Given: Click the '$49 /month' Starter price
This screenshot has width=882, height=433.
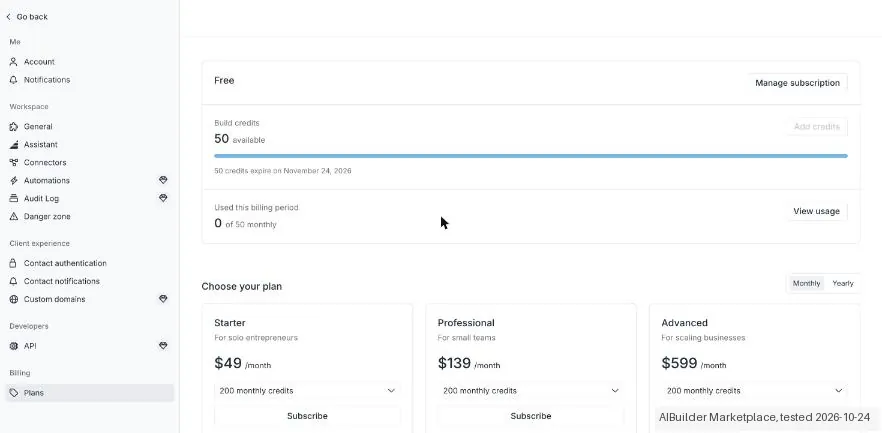Looking at the screenshot, I should point(242,363).
